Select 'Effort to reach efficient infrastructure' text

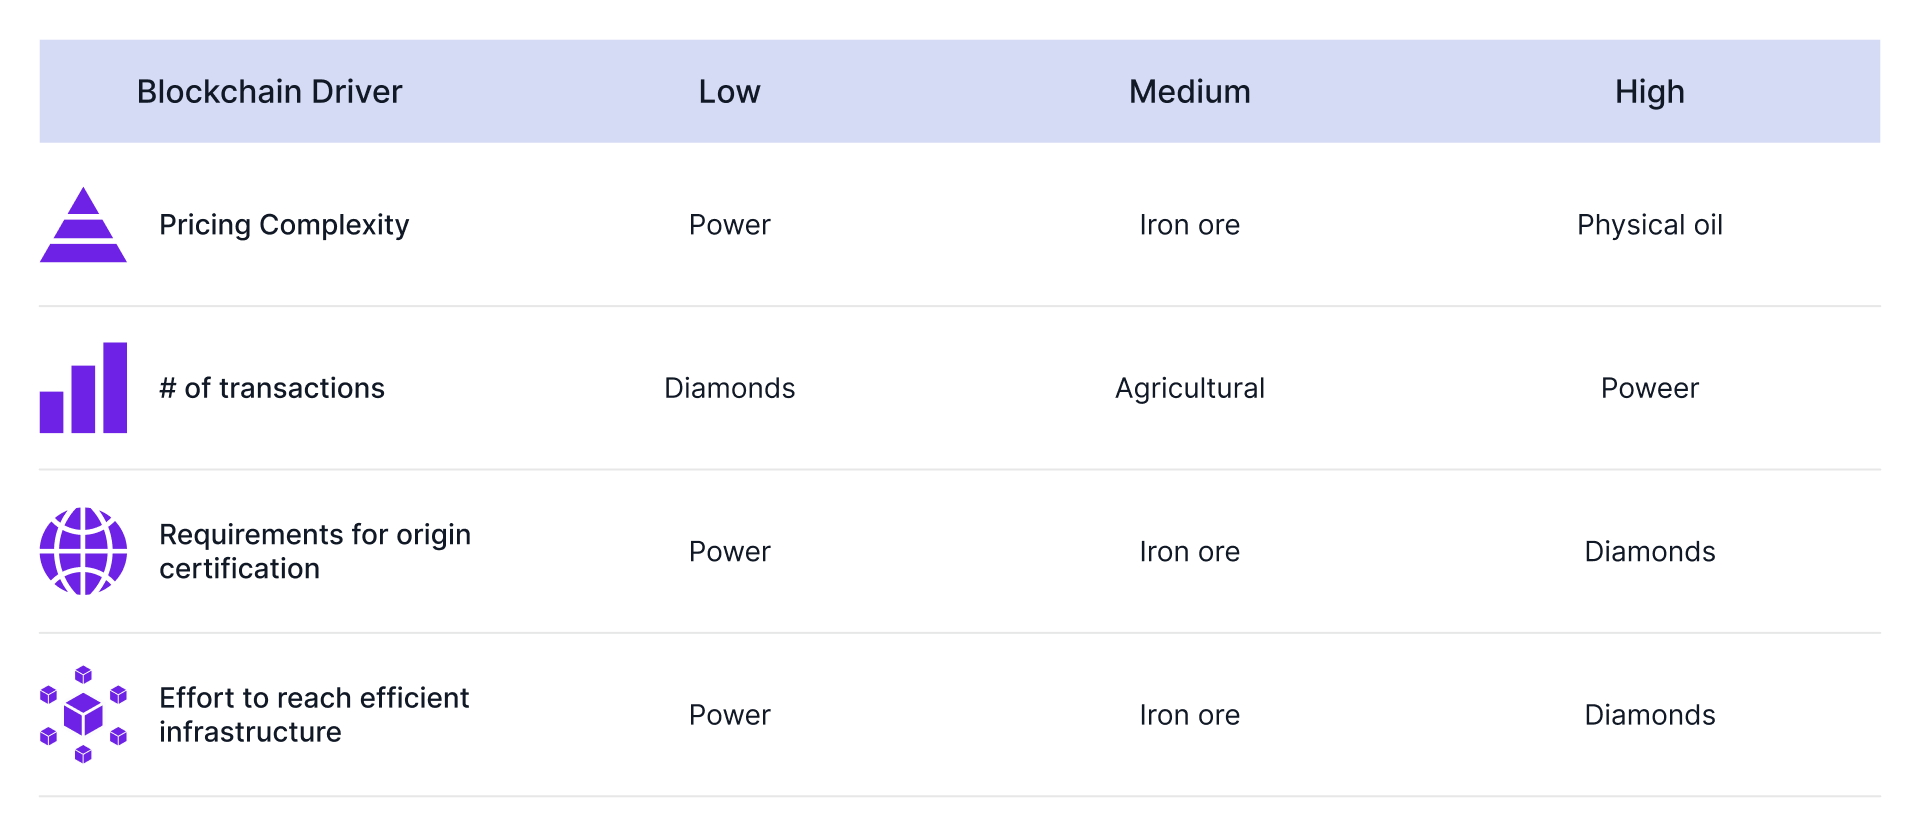point(314,715)
